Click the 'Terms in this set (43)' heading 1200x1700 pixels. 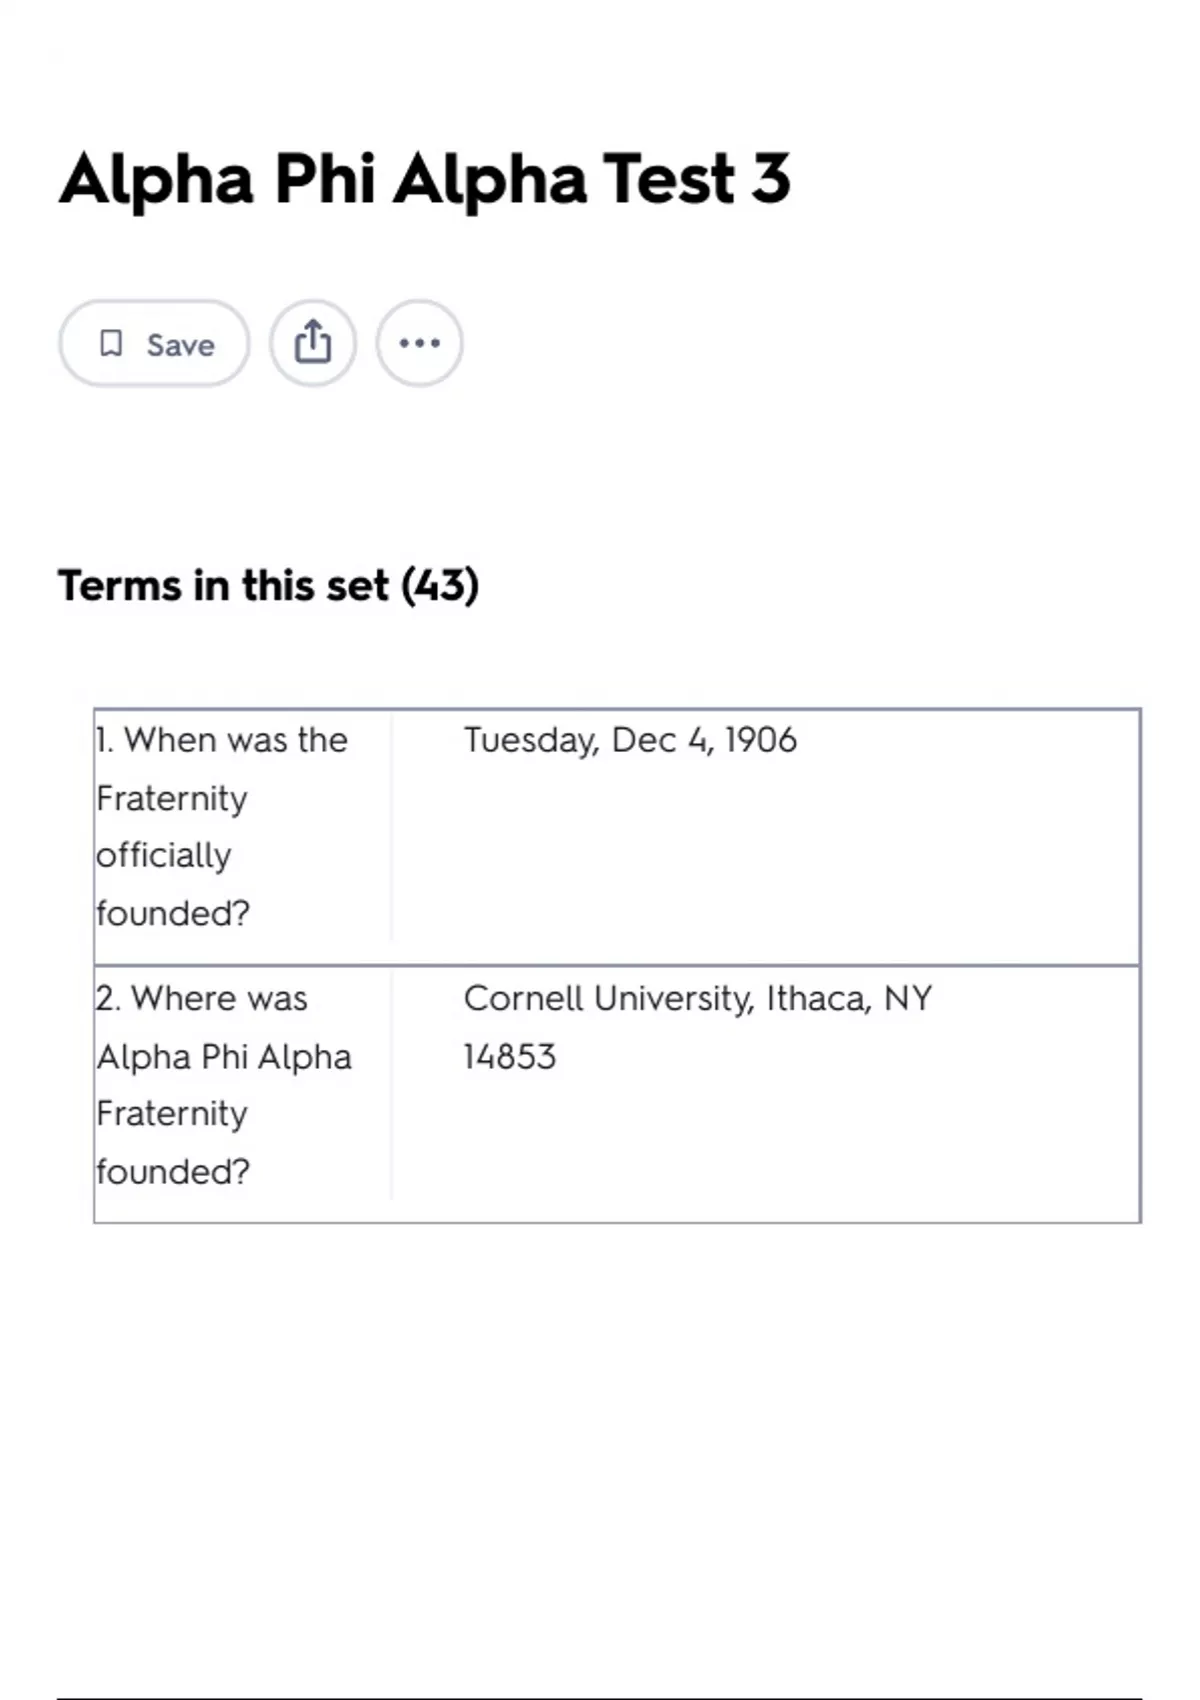click(x=268, y=586)
